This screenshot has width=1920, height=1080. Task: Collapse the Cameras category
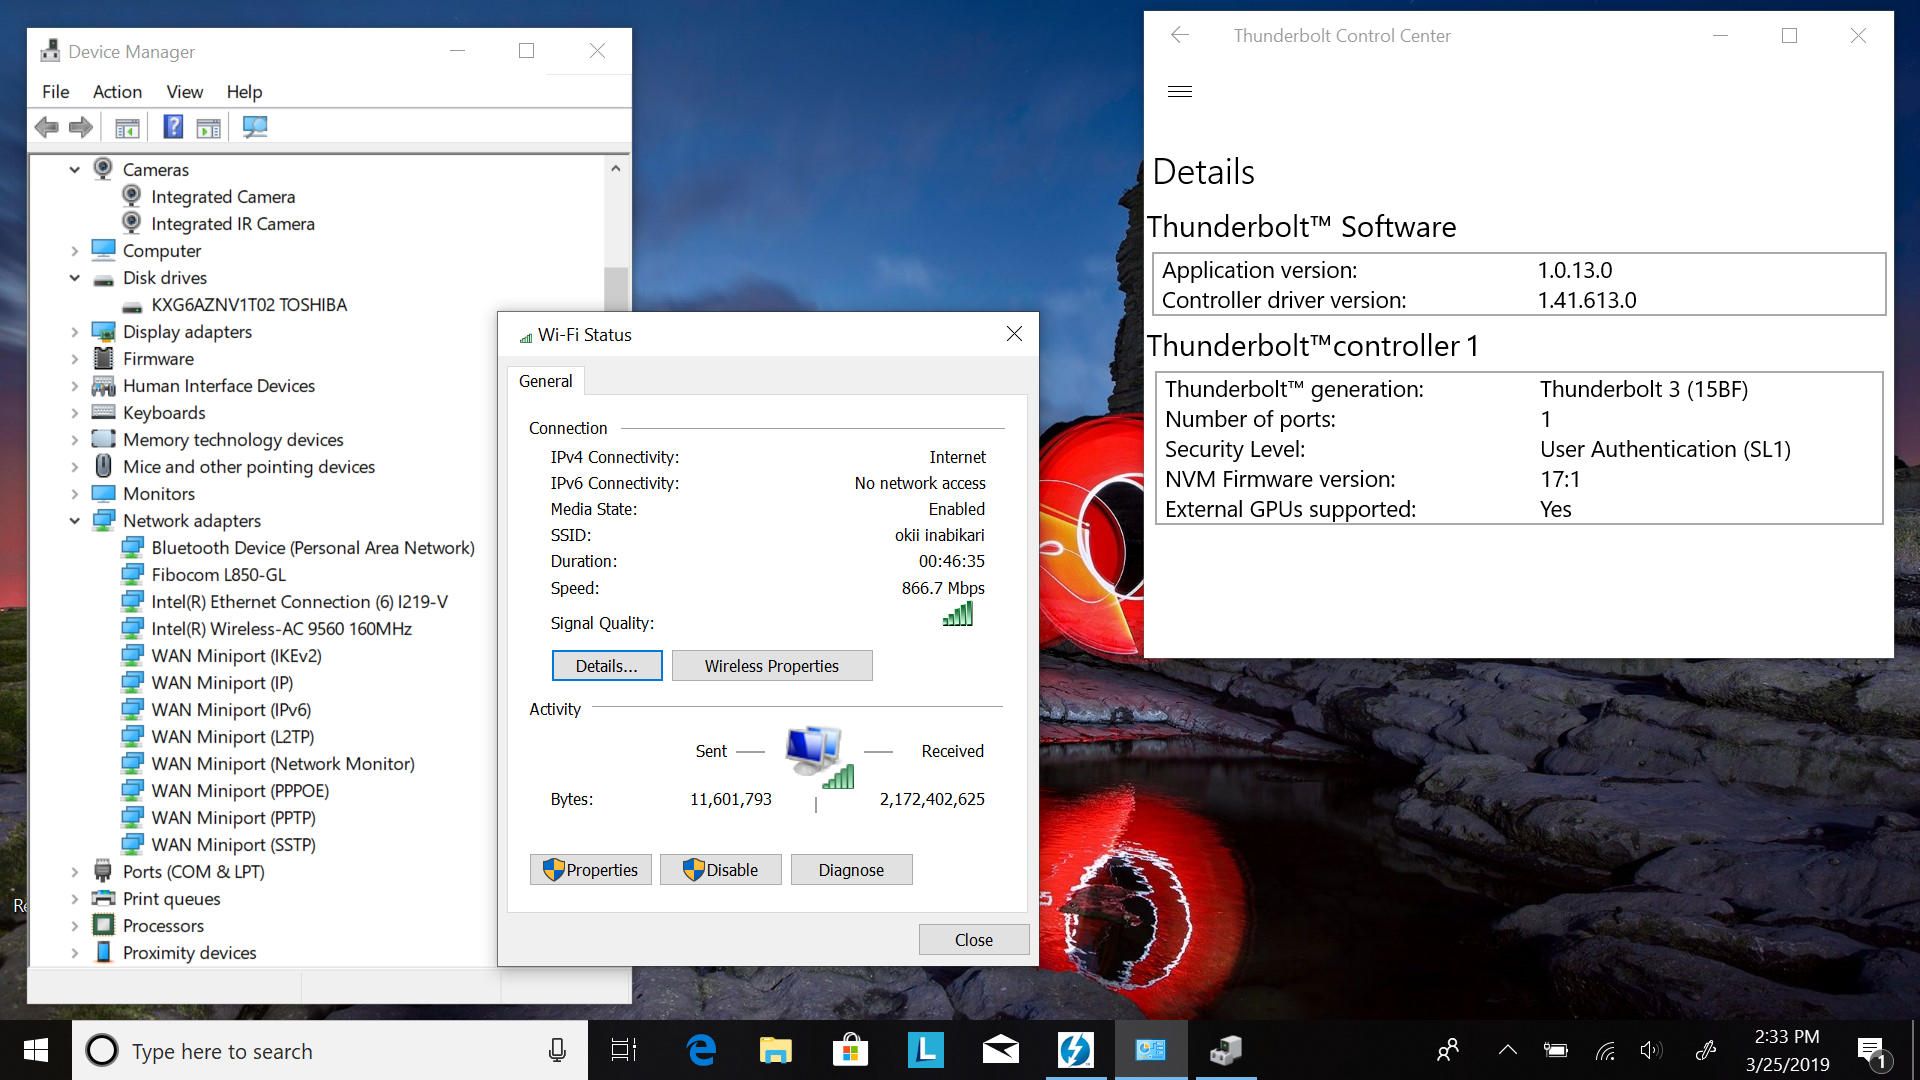point(75,170)
